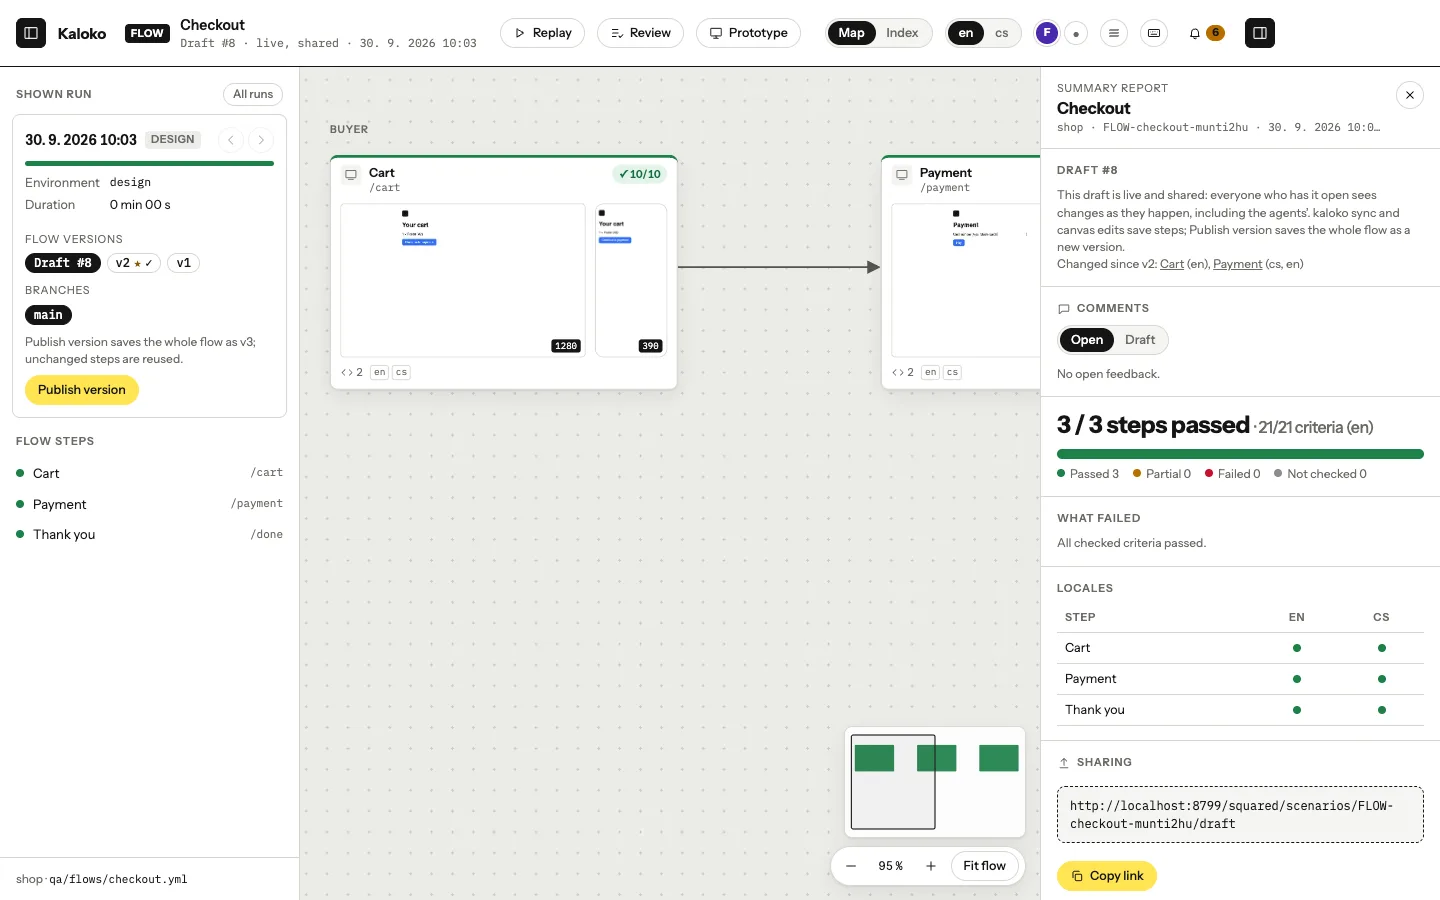
Task: Click the Publish version button
Action: (x=82, y=390)
